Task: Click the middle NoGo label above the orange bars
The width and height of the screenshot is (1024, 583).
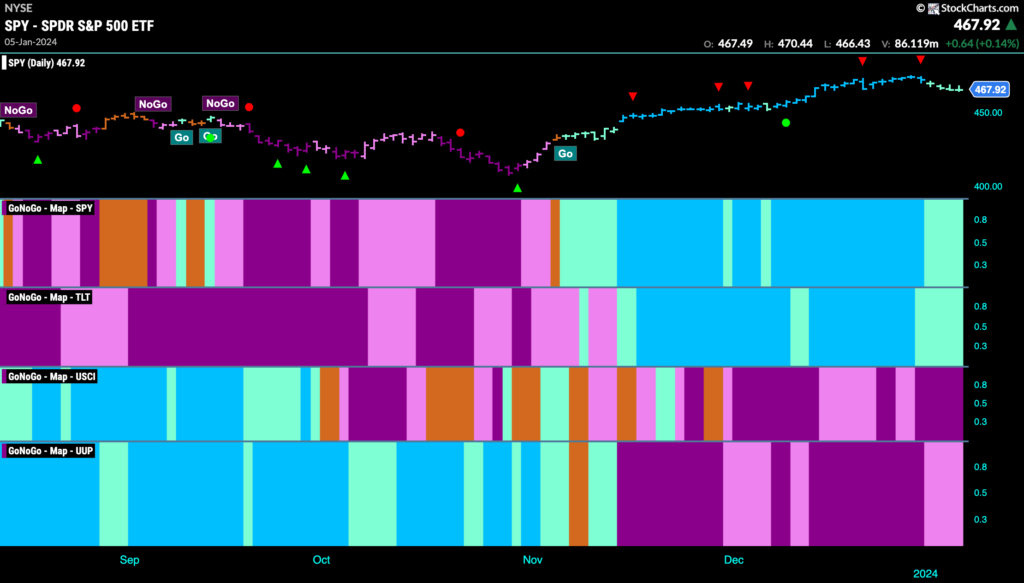Action: coord(153,104)
